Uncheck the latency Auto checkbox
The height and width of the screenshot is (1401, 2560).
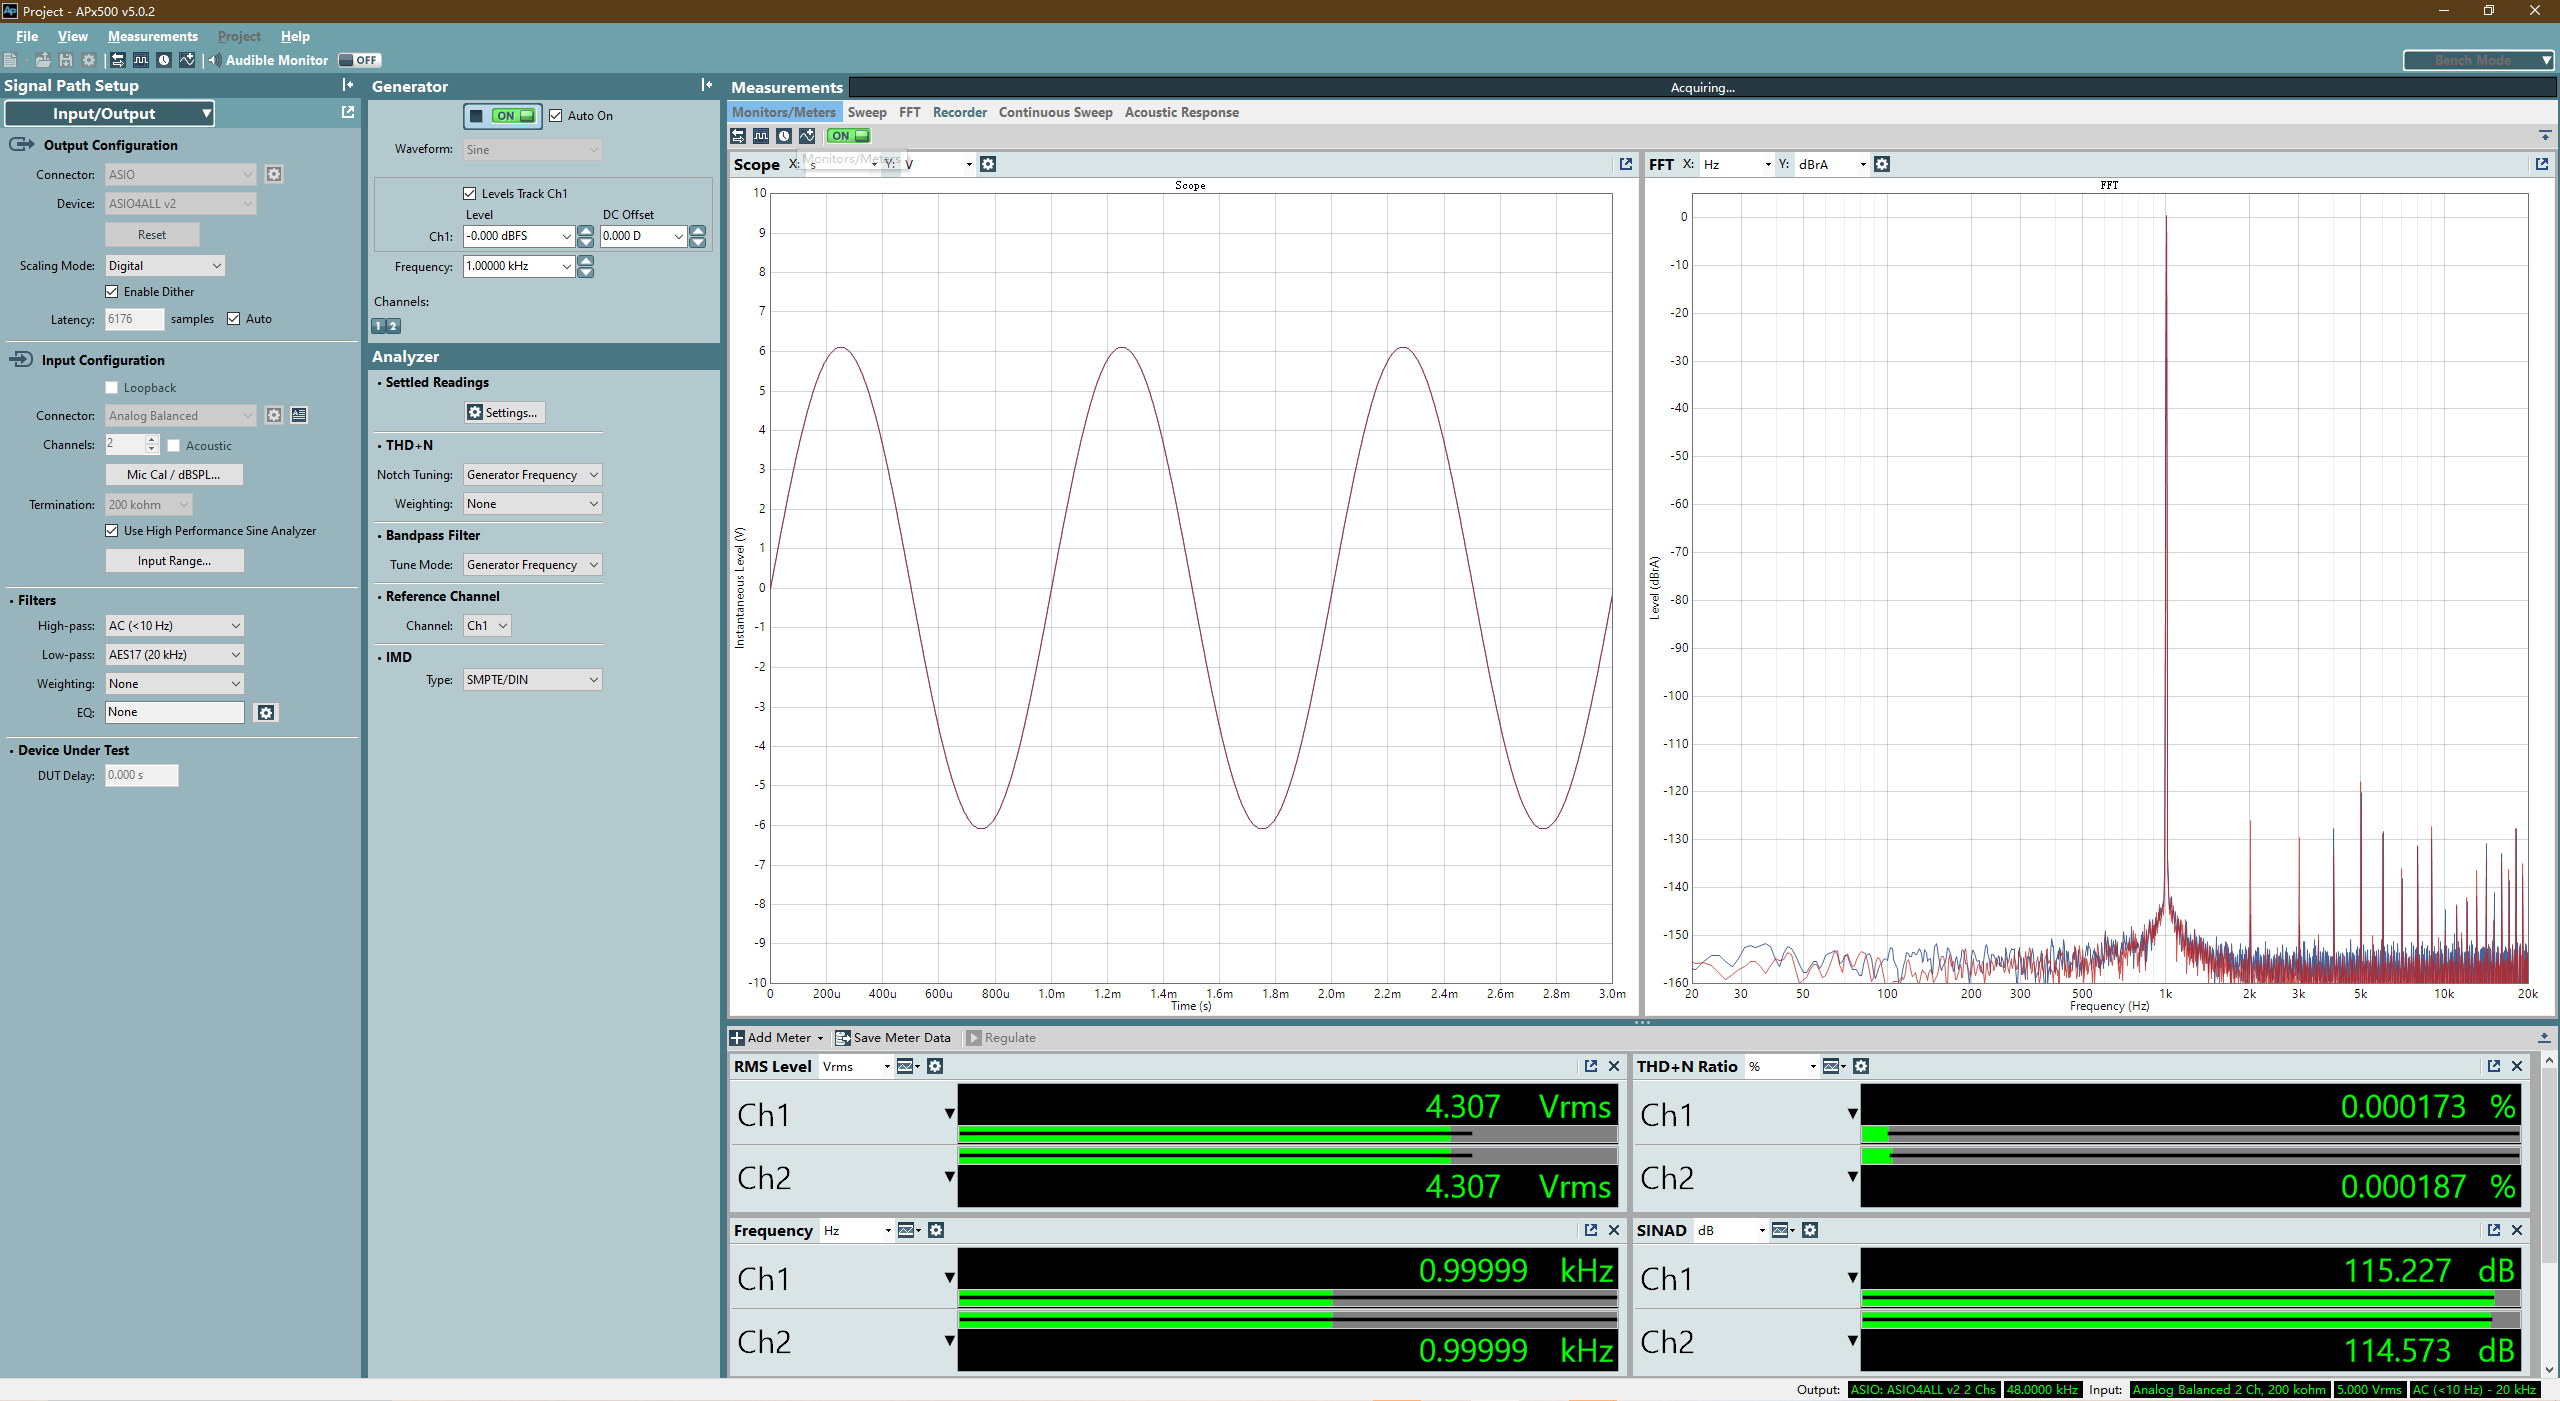(x=234, y=319)
